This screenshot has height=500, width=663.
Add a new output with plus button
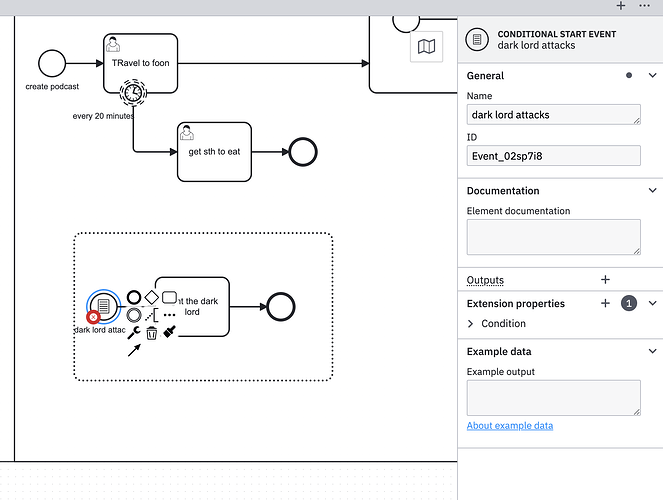604,280
